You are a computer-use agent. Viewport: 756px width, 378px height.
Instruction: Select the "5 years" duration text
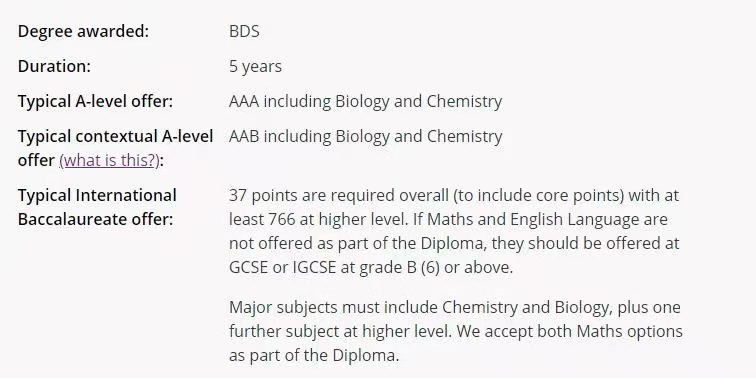point(255,67)
